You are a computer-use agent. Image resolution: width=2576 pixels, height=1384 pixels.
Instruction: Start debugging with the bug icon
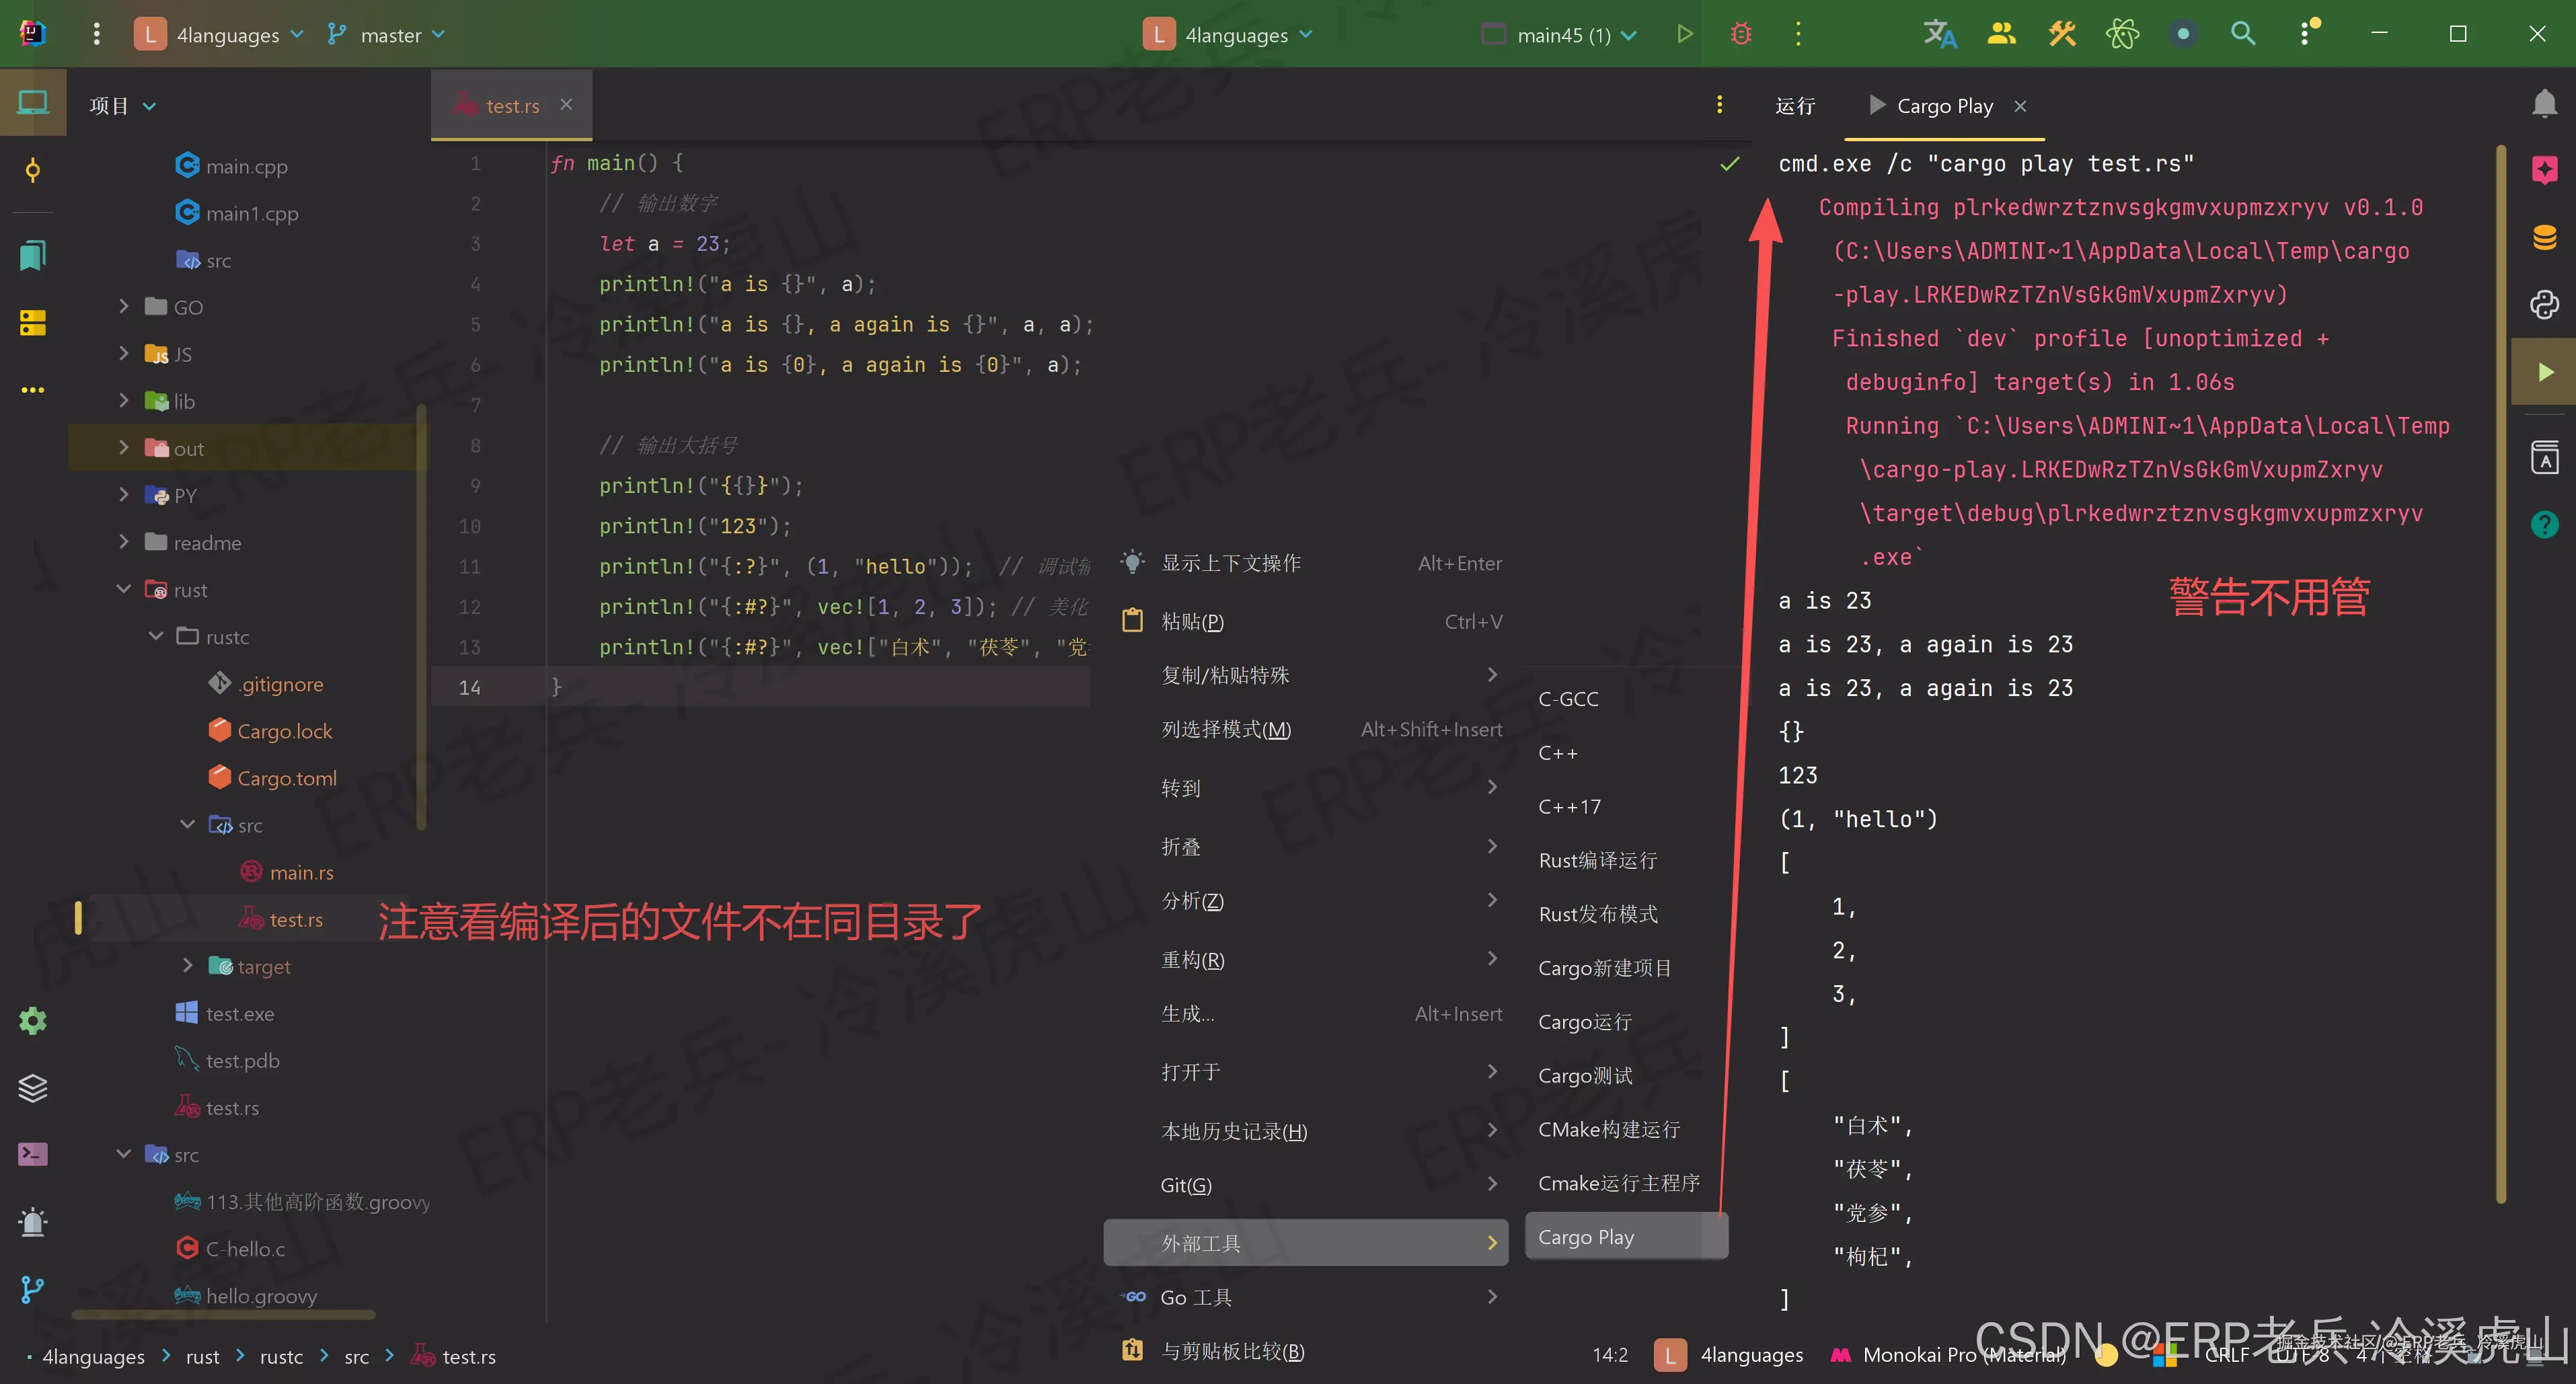[1741, 33]
